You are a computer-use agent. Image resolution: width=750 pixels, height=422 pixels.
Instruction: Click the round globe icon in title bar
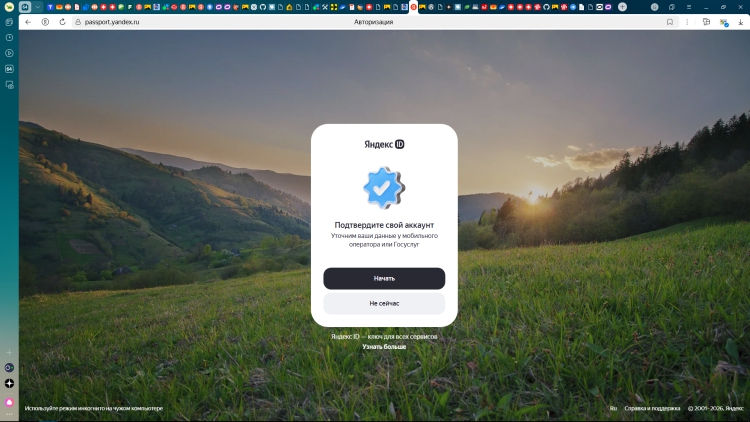click(654, 7)
